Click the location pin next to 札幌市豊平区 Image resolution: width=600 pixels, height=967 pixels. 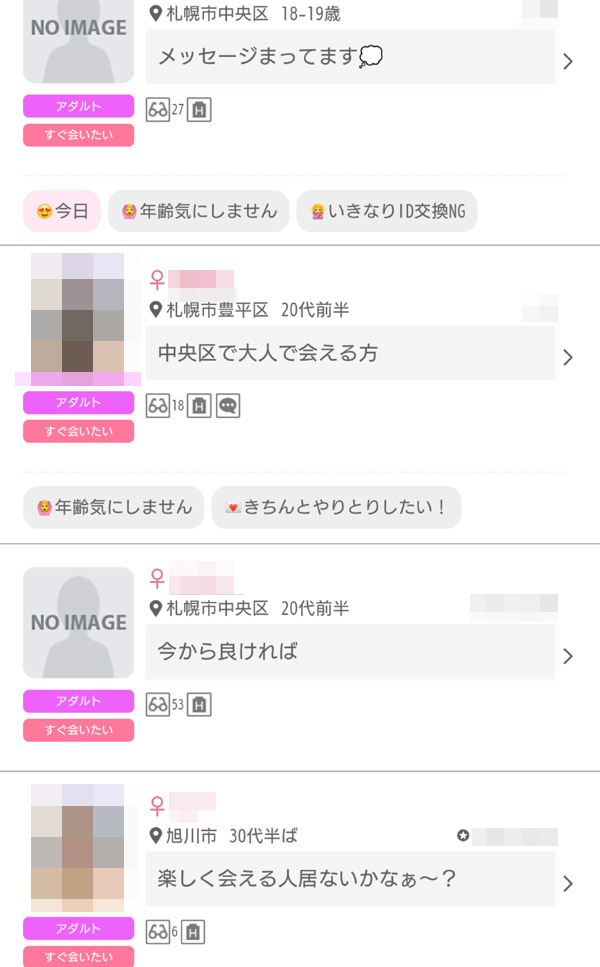click(155, 310)
